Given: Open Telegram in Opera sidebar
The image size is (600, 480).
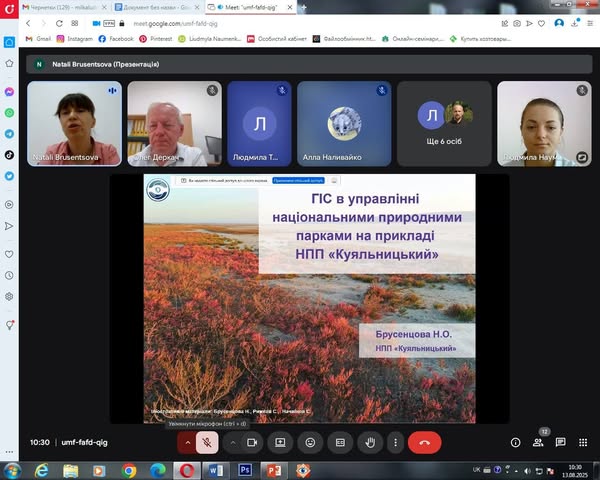Looking at the screenshot, I should pos(9,134).
